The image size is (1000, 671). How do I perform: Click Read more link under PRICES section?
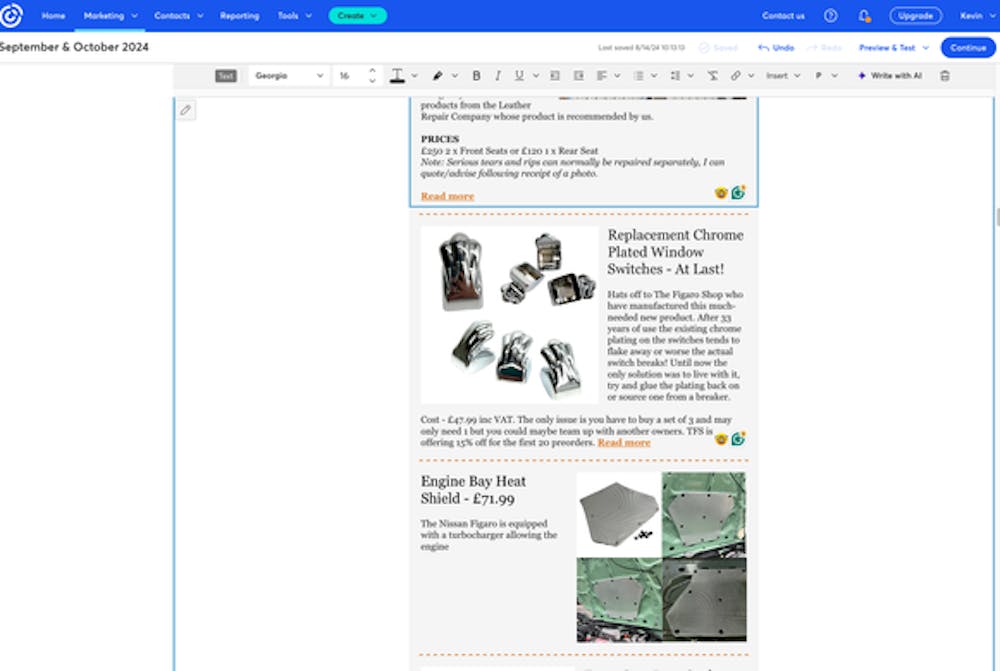[447, 196]
